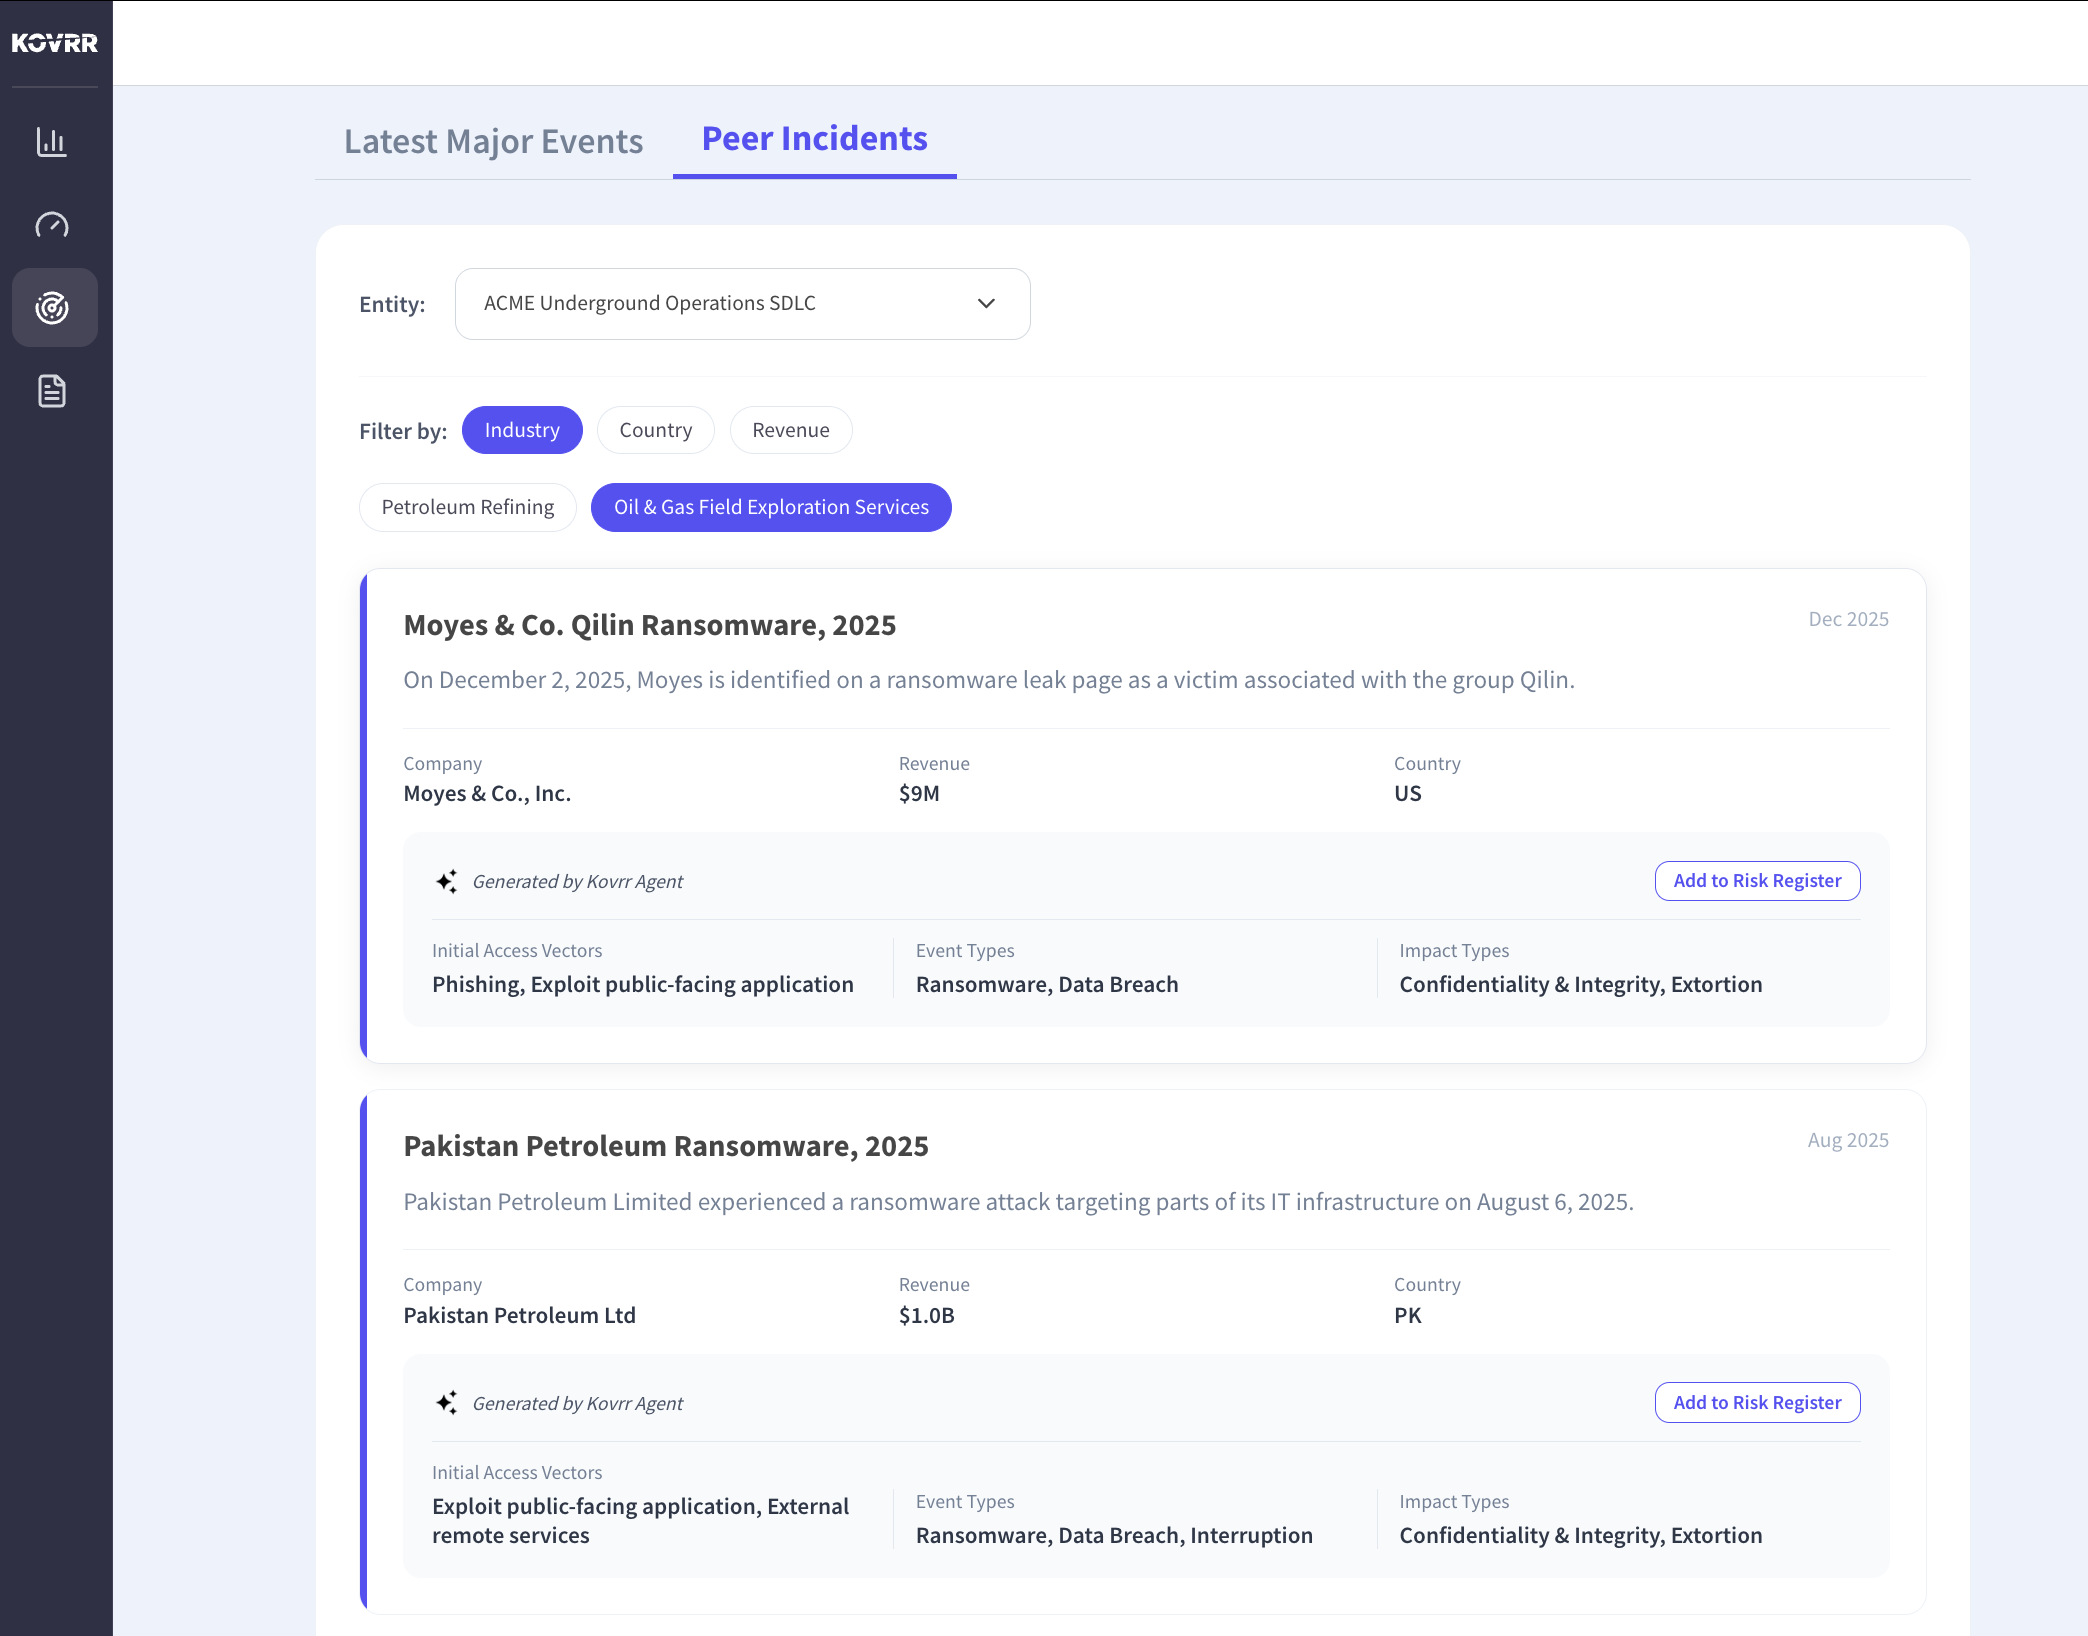2088x1636 pixels.
Task: Click country value PK
Action: (1408, 1315)
